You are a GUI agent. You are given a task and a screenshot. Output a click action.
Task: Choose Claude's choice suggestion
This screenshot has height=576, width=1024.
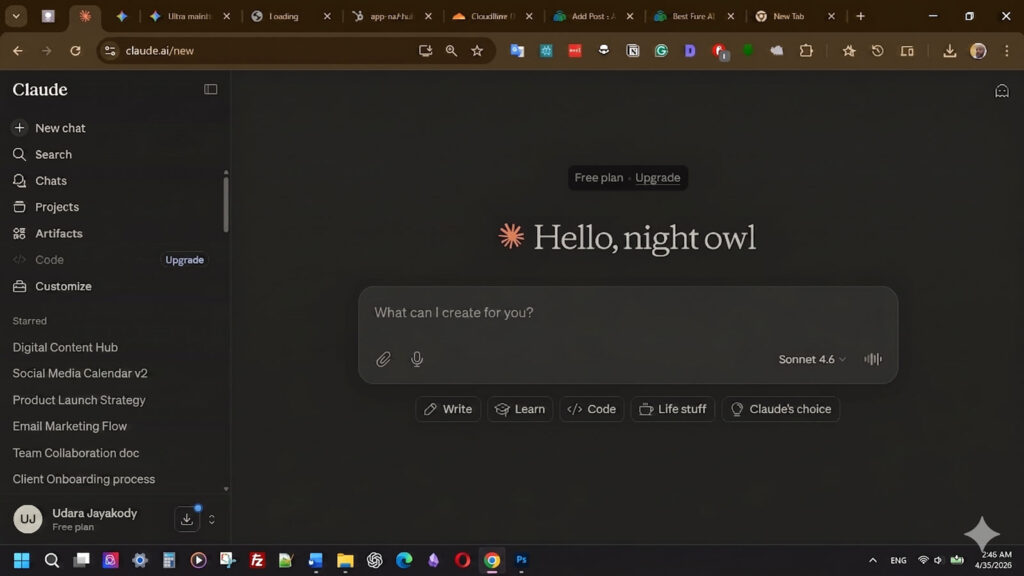coord(780,409)
